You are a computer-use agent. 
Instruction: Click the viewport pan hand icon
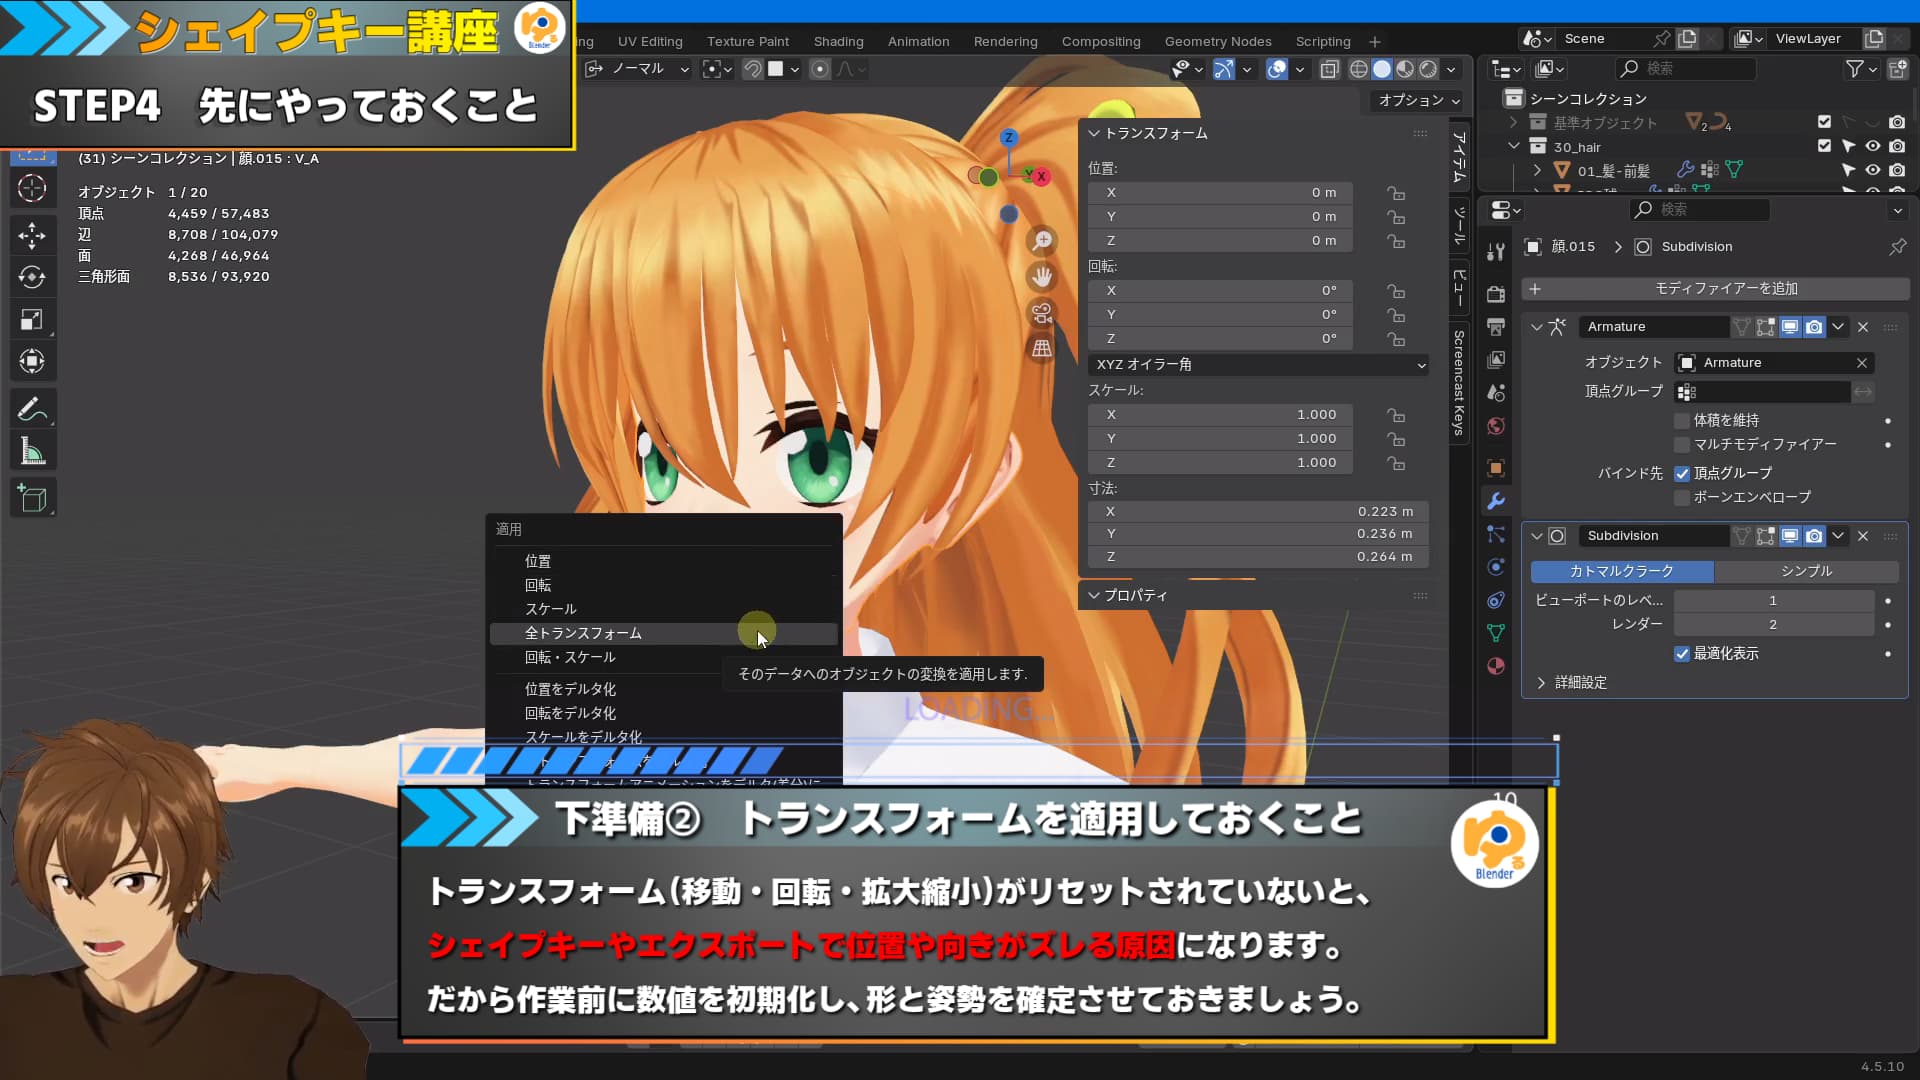[1042, 277]
